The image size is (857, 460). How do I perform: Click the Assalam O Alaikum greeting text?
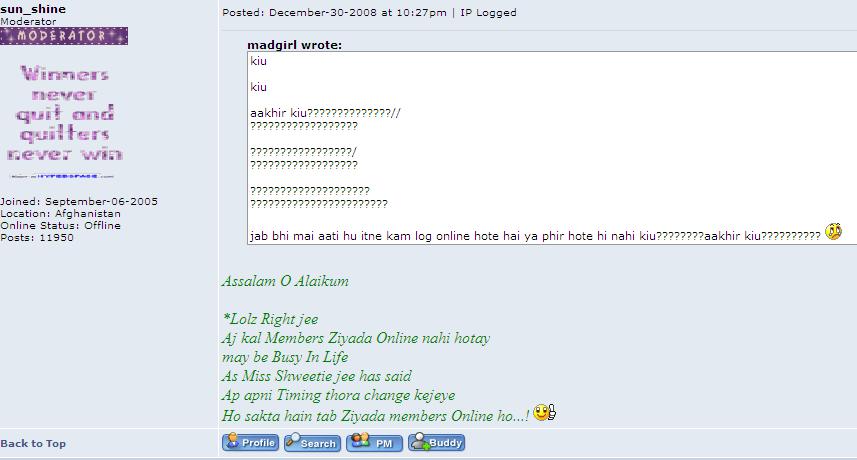285,281
